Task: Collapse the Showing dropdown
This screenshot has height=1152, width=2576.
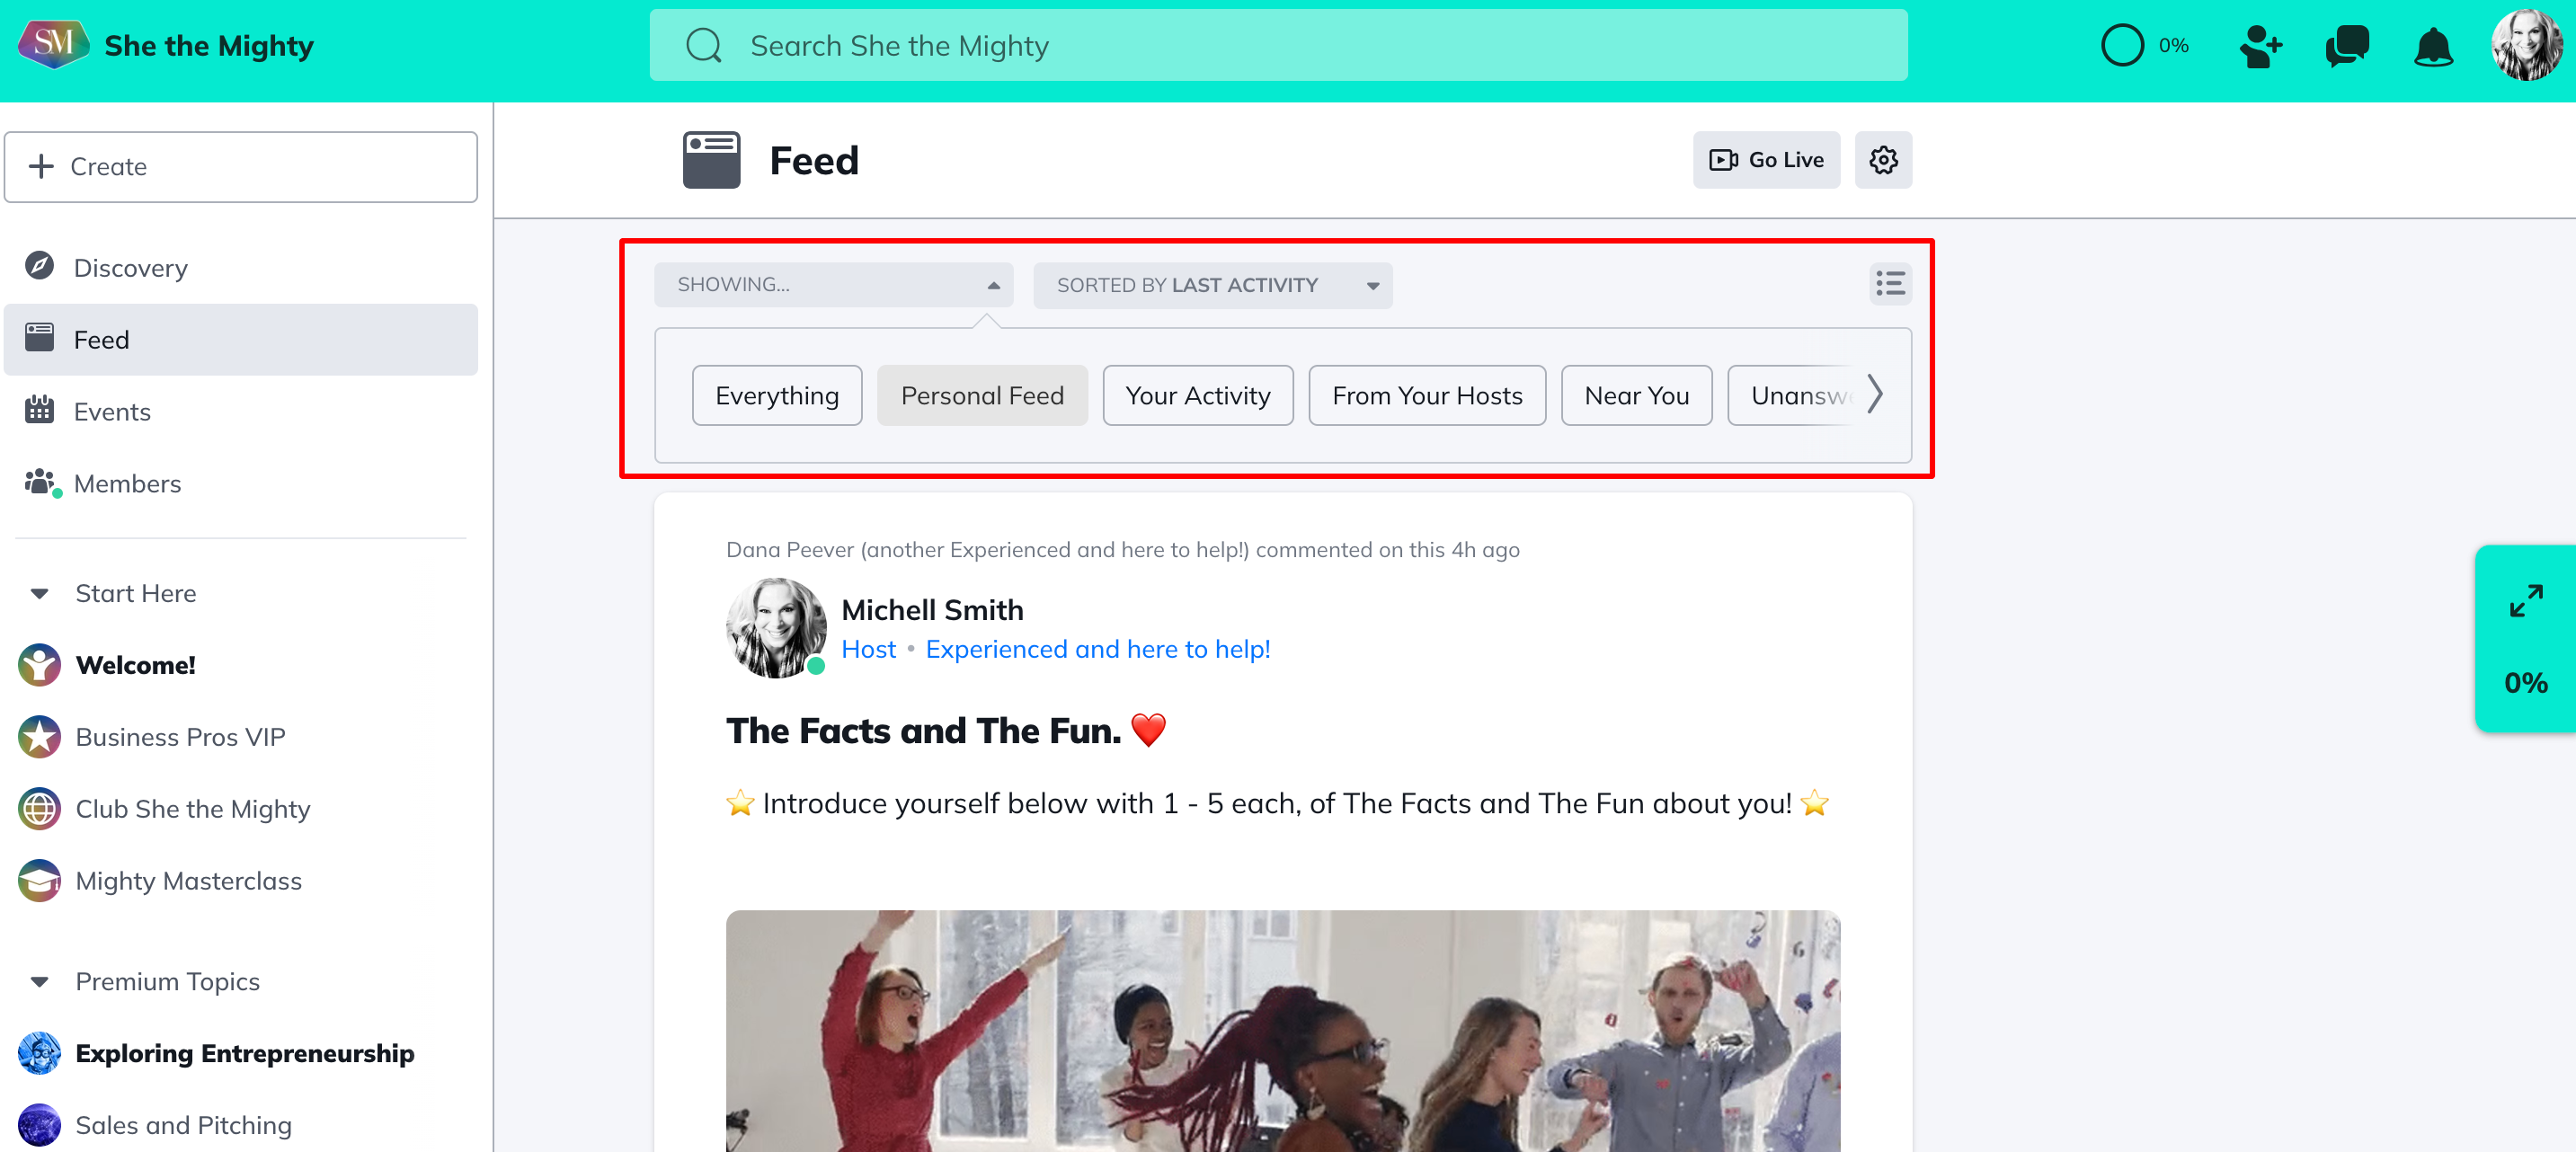Action: 833,285
